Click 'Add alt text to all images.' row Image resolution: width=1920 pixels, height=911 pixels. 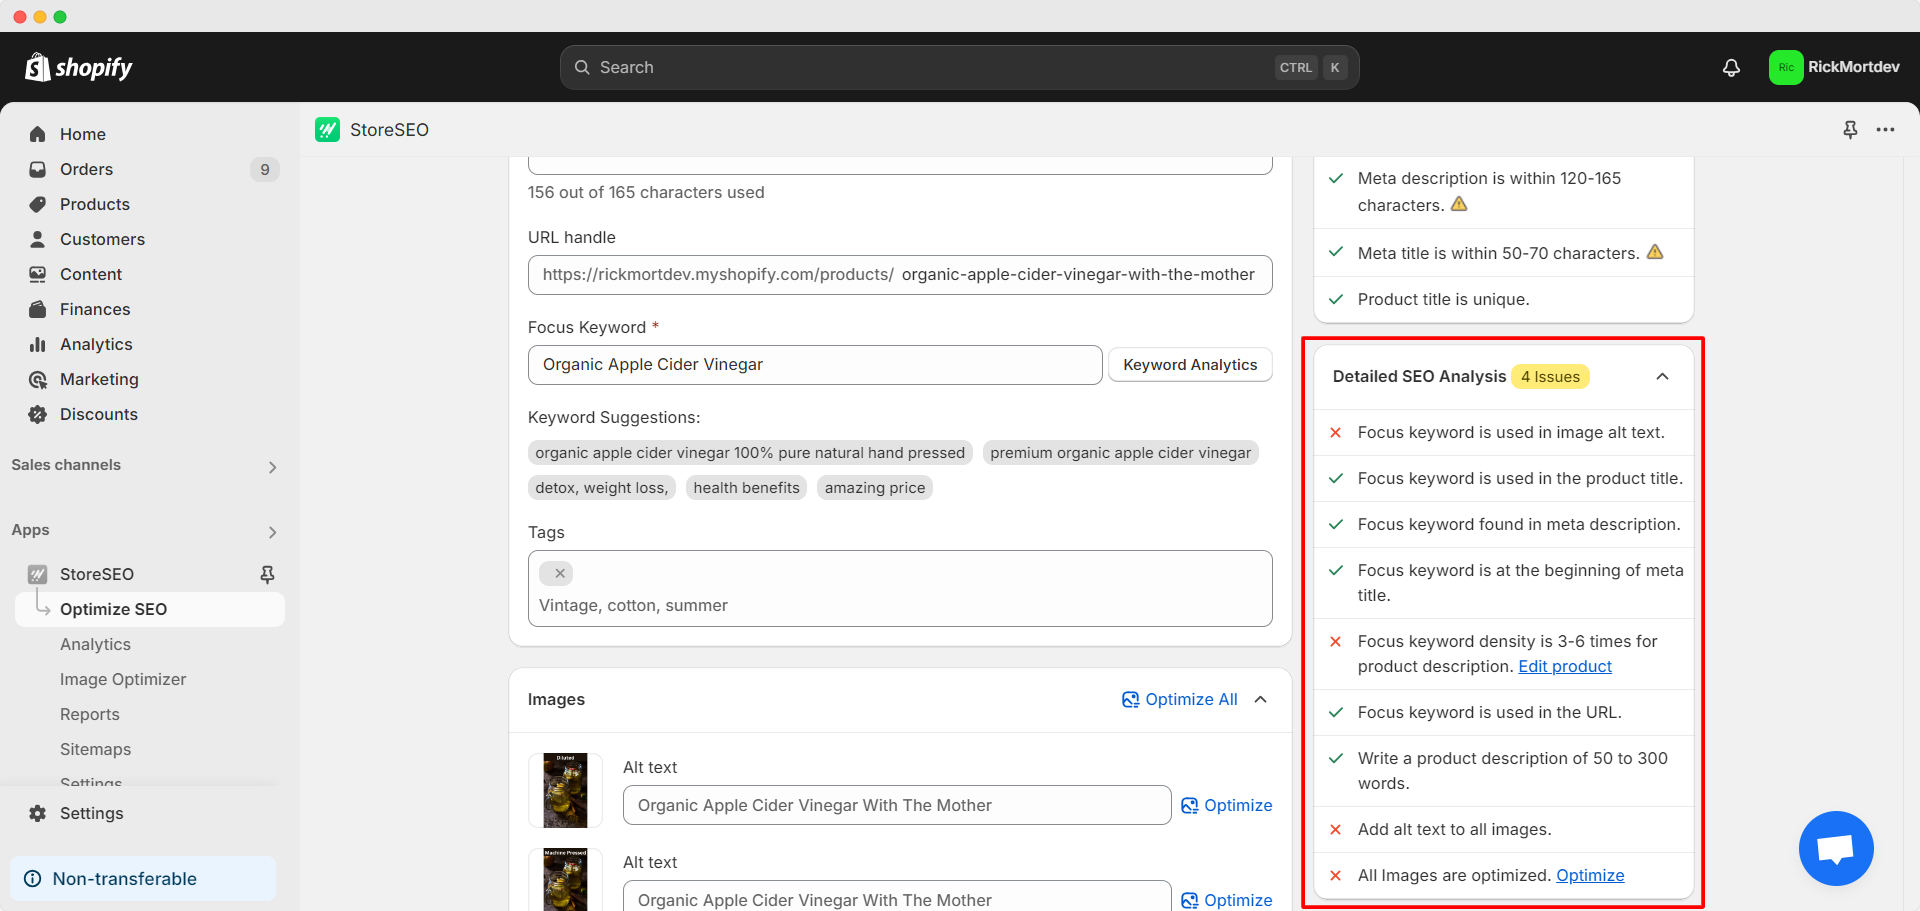click(x=1503, y=830)
